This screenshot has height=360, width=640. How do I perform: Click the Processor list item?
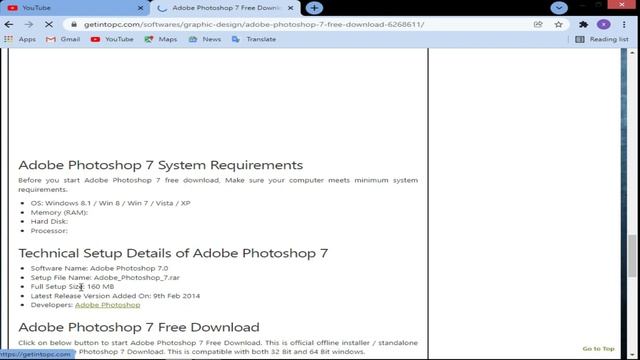point(49,231)
